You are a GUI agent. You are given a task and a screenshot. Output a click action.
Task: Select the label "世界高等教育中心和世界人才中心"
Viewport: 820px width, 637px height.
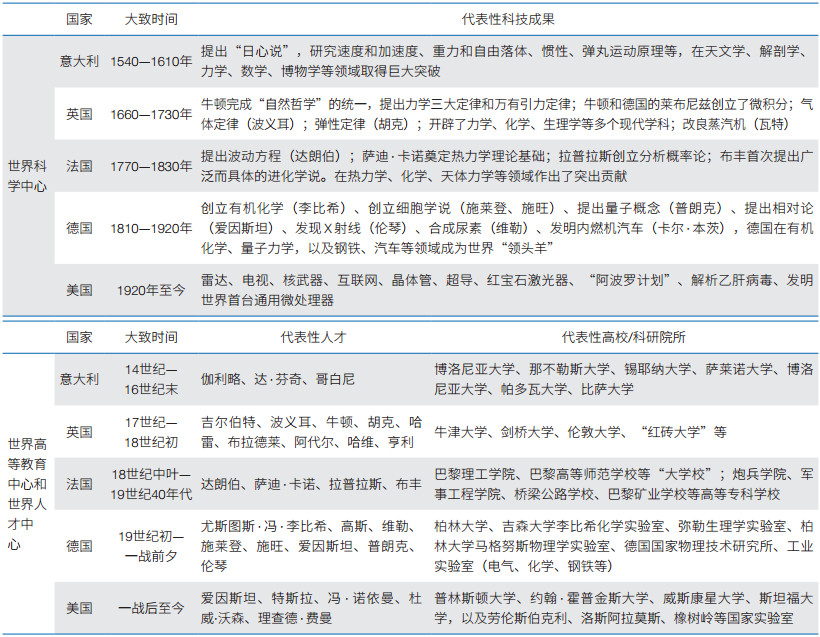point(27,494)
